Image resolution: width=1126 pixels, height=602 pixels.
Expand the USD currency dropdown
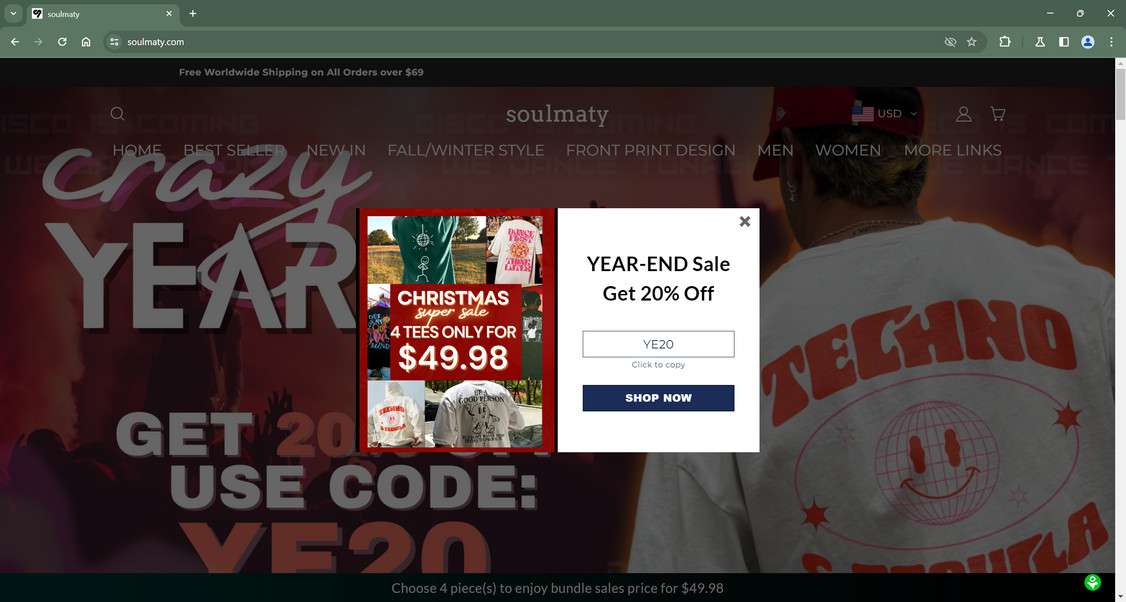pos(885,114)
